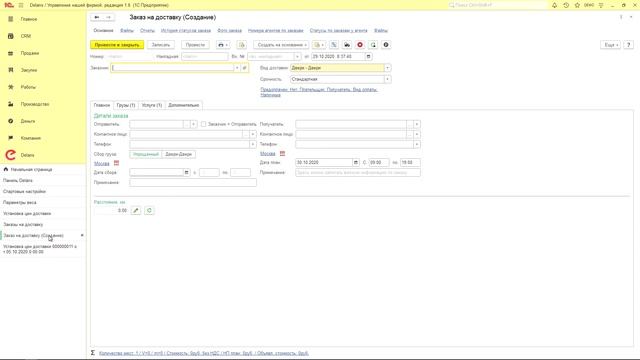Click the print icon in toolbar
This screenshot has height=360, width=640.
pyautogui.click(x=223, y=45)
